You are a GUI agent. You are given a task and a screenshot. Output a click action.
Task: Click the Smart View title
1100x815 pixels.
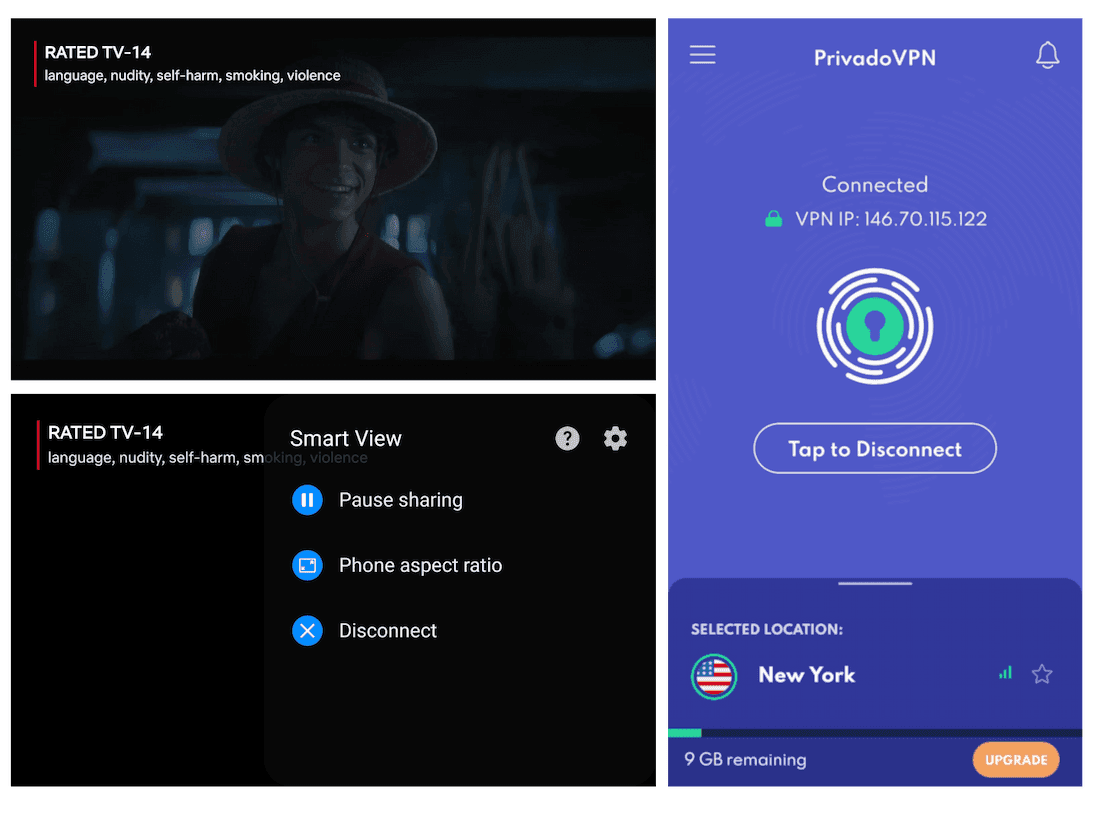[x=346, y=438]
